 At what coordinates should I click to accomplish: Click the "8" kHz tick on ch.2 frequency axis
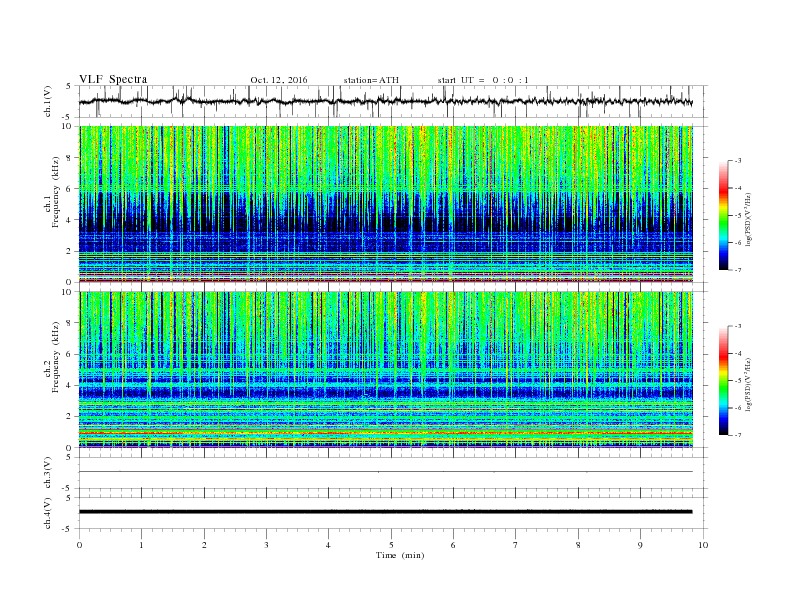tap(70, 323)
